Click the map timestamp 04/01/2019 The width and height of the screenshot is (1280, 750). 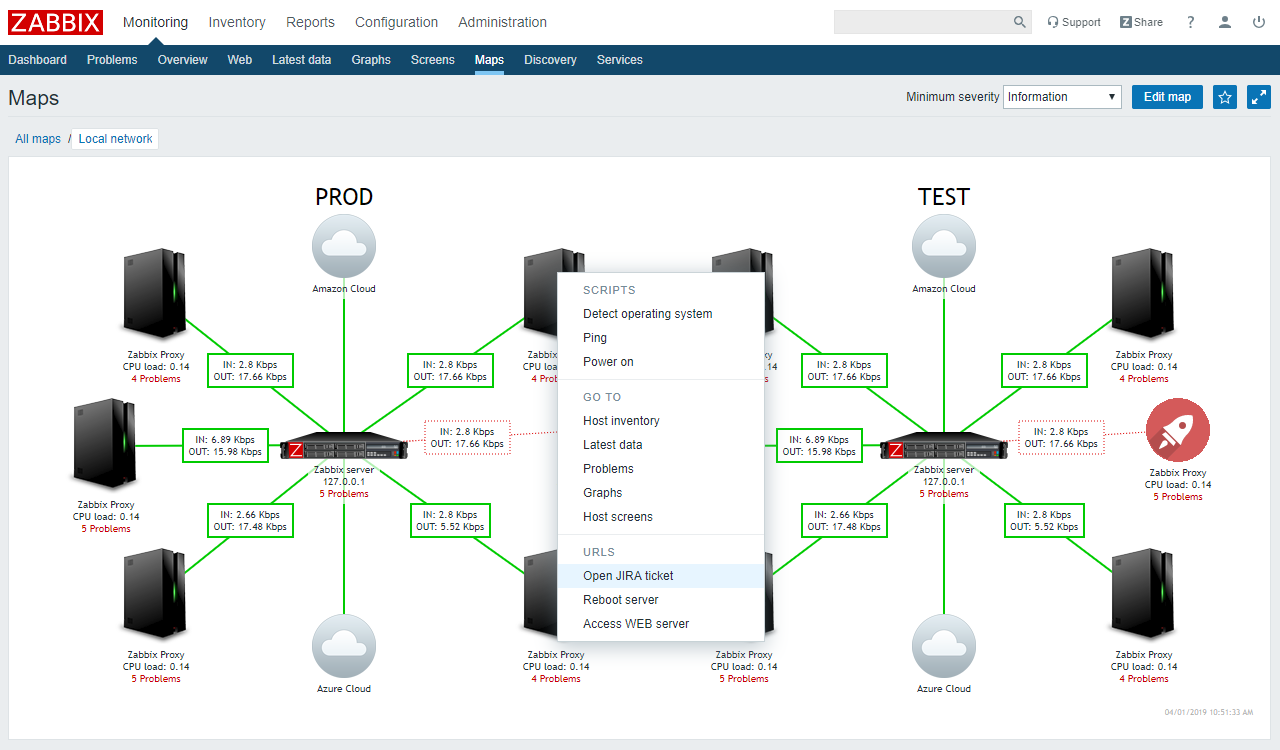[x=1209, y=712]
